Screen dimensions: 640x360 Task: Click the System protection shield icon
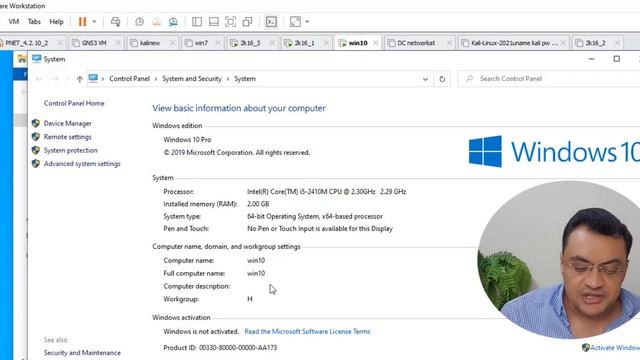point(36,150)
